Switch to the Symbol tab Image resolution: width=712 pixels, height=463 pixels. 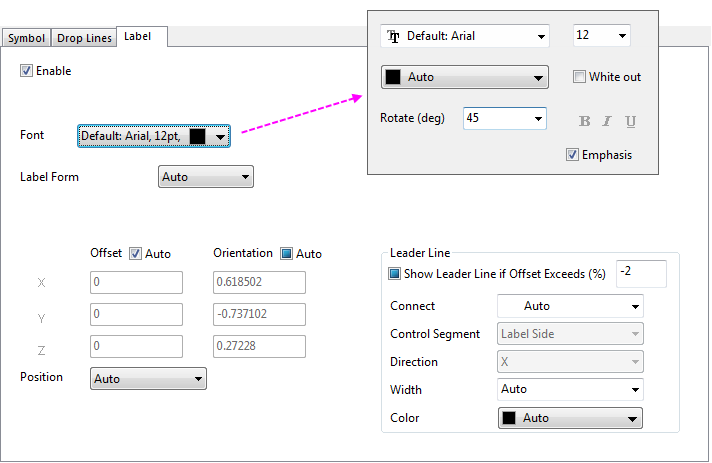(27, 38)
